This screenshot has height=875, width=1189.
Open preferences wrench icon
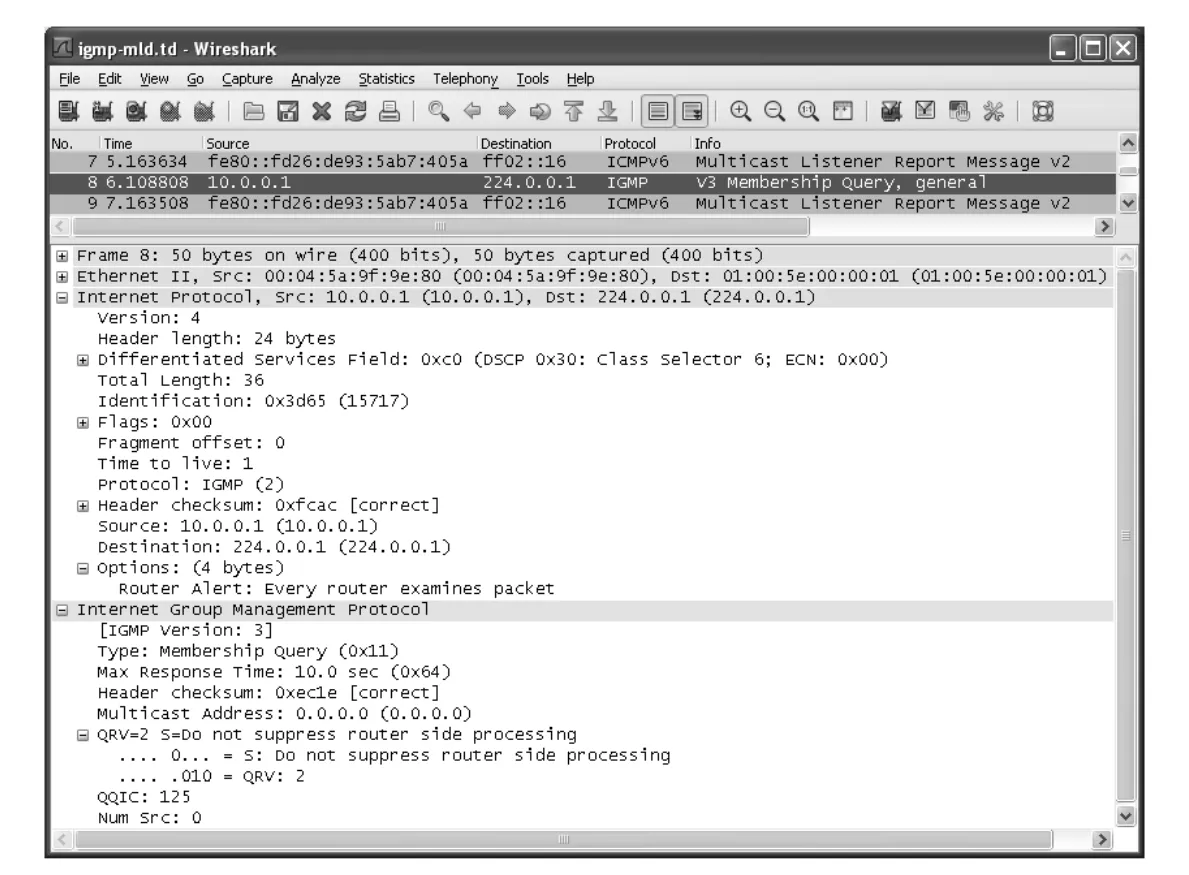click(x=993, y=111)
